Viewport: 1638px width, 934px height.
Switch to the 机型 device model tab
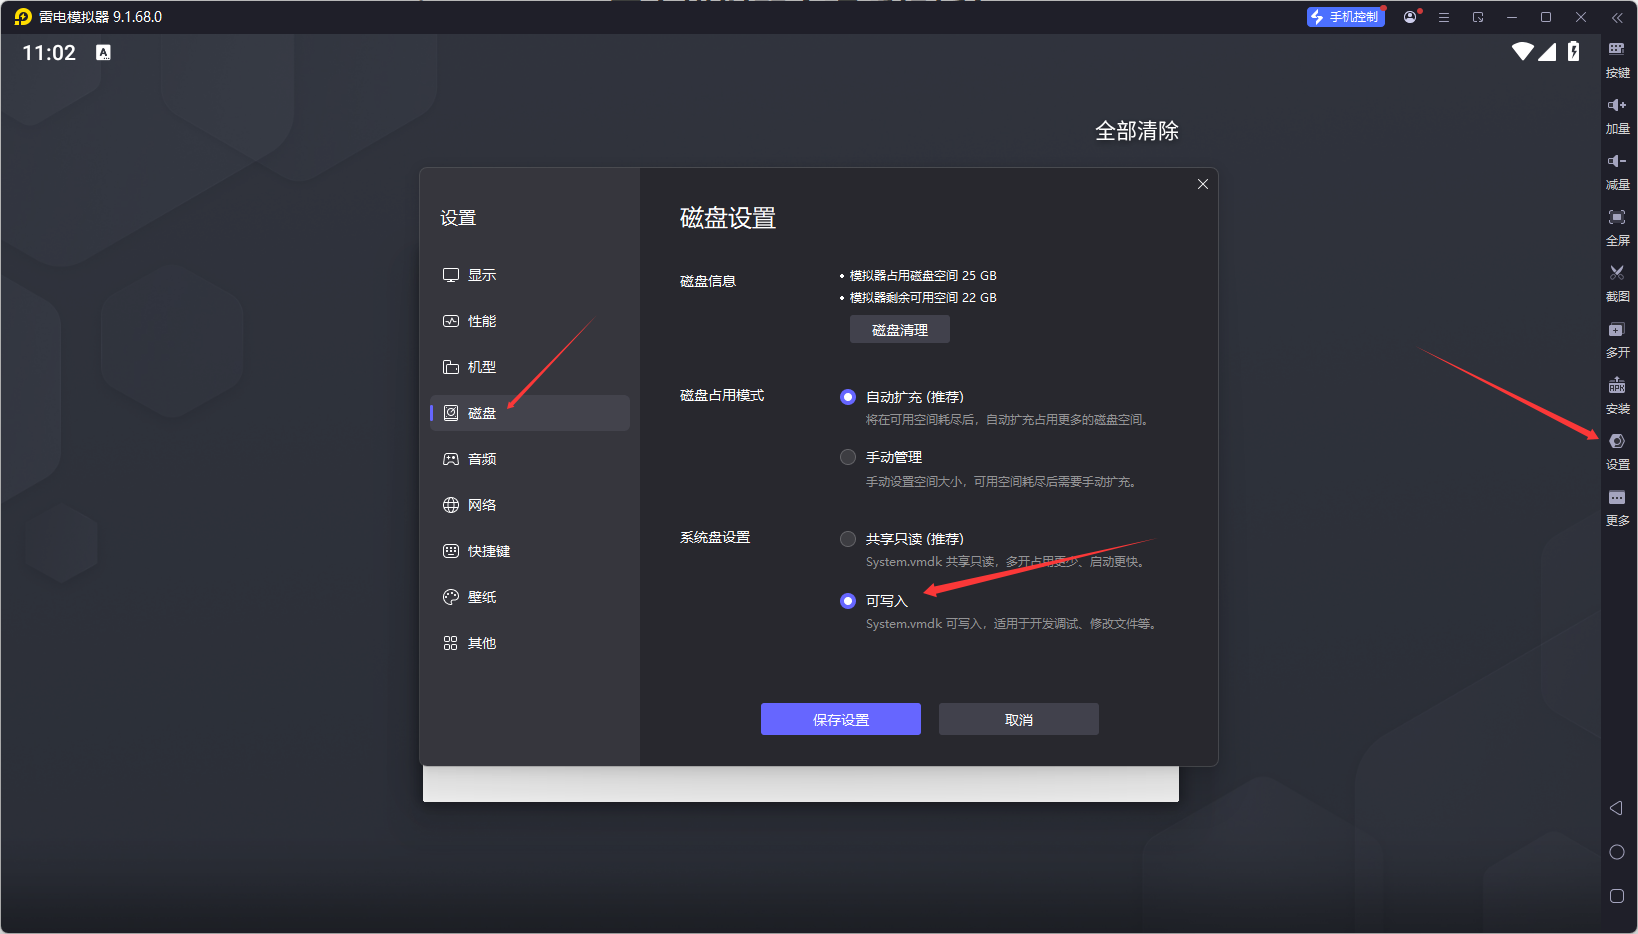pos(530,367)
